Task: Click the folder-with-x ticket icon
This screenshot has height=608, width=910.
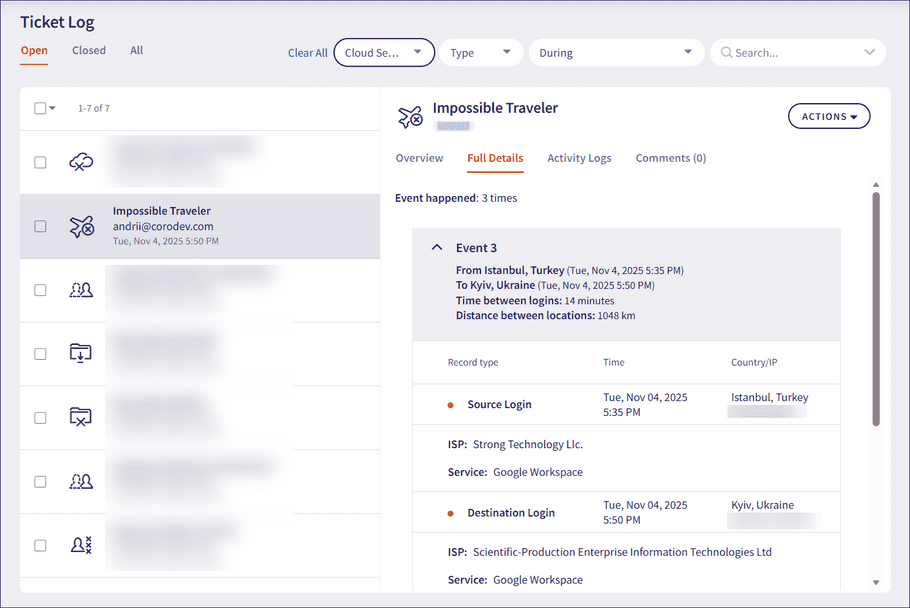Action: coord(81,418)
